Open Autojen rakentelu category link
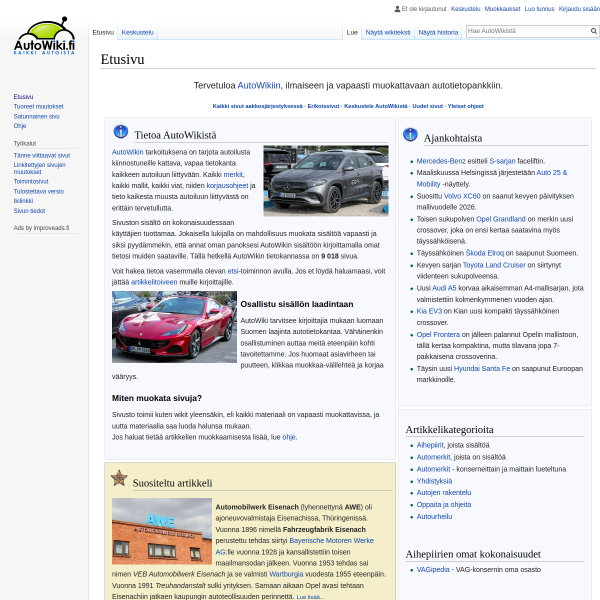The width and height of the screenshot is (600, 600). tap(444, 492)
